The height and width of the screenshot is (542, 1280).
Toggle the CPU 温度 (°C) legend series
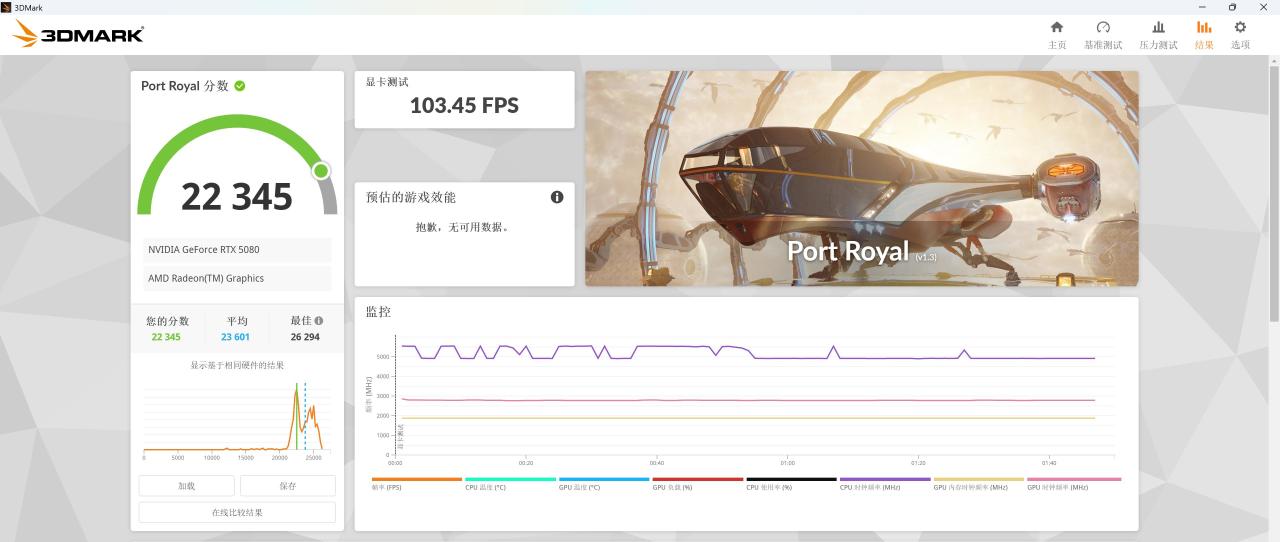tap(510, 484)
